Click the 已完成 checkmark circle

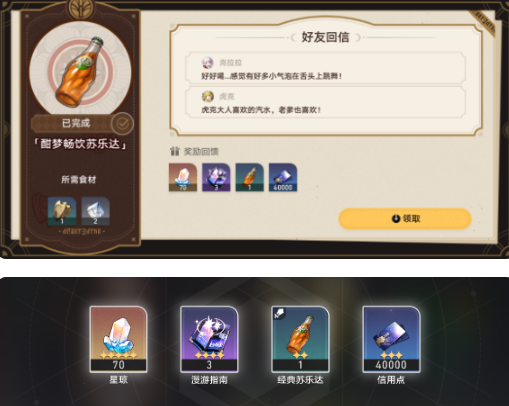tap(123, 124)
